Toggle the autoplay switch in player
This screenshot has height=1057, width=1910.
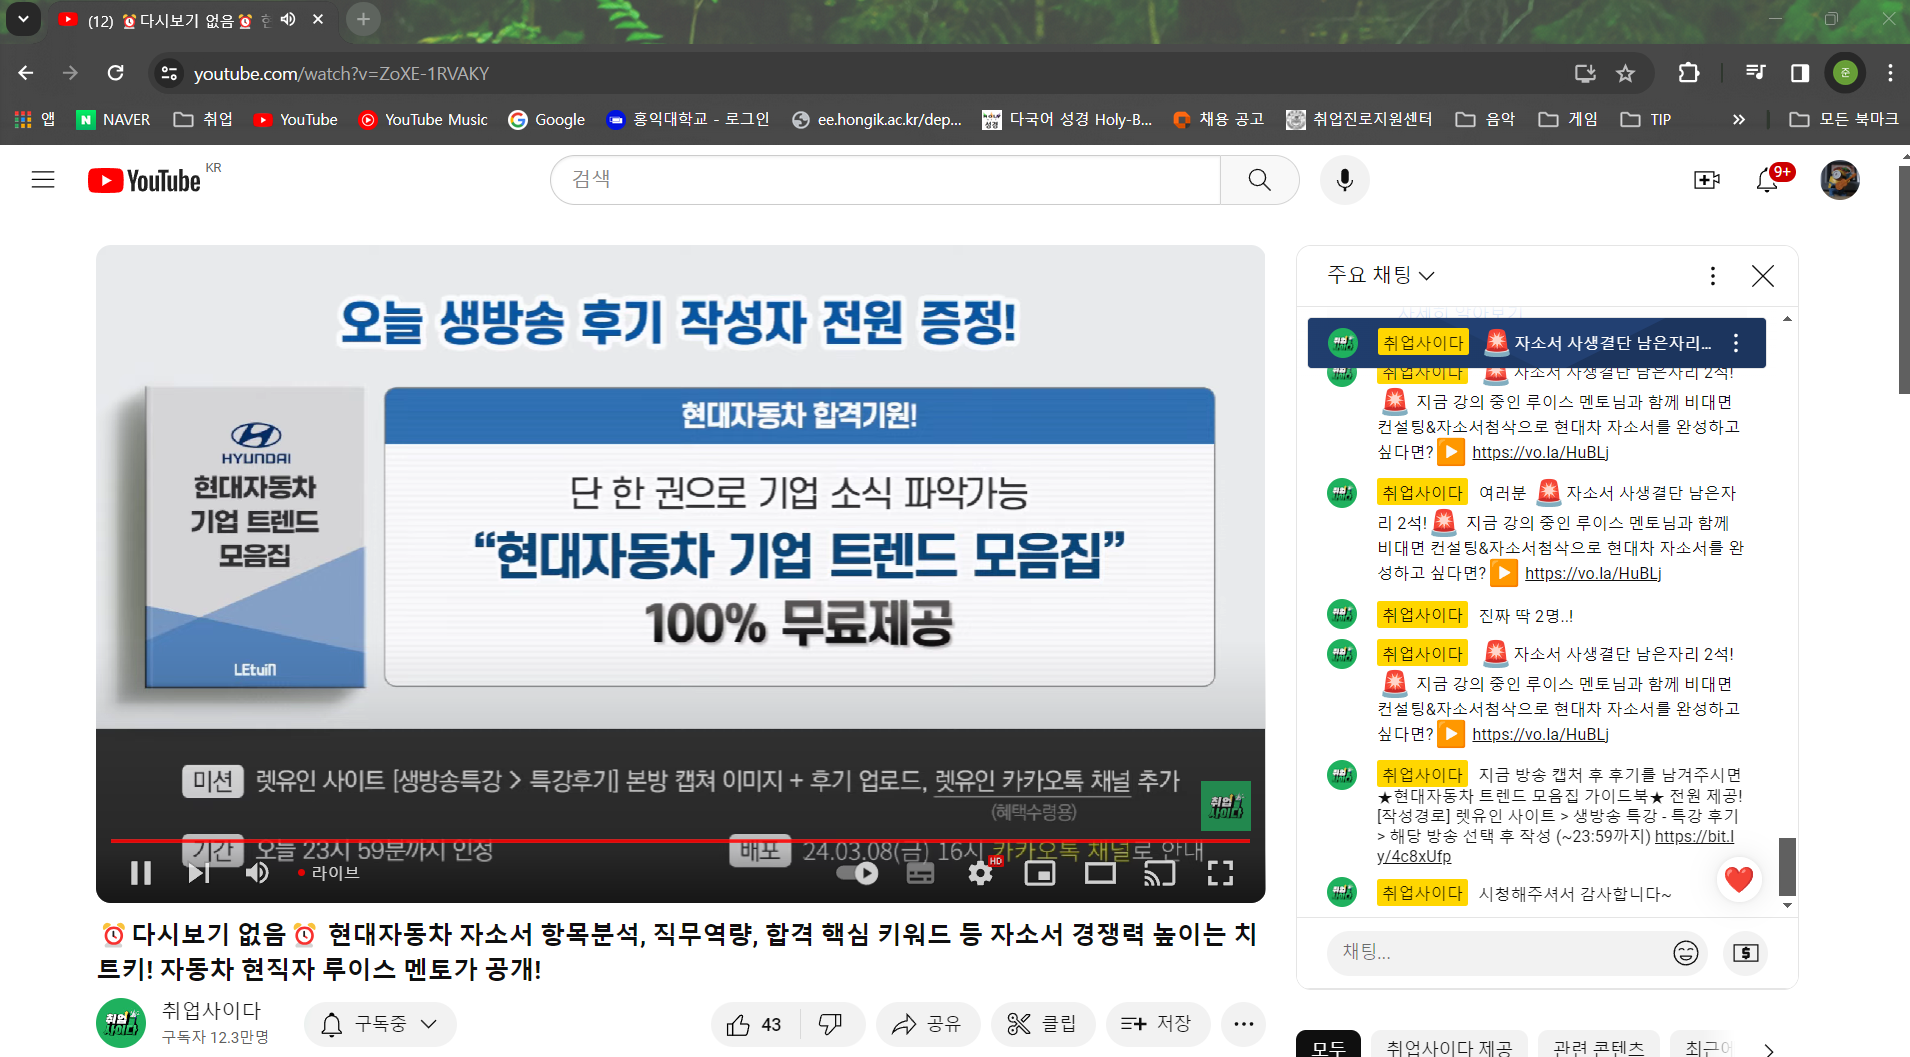coord(858,873)
